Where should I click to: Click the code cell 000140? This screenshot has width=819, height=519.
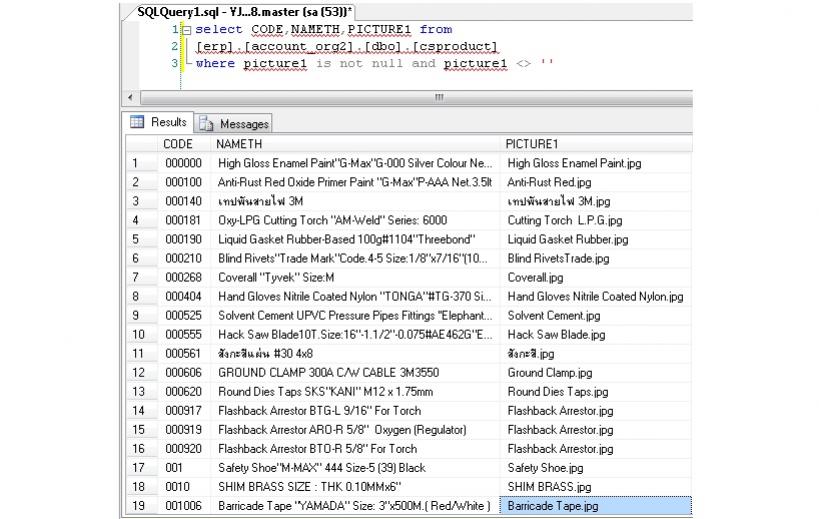(x=184, y=202)
